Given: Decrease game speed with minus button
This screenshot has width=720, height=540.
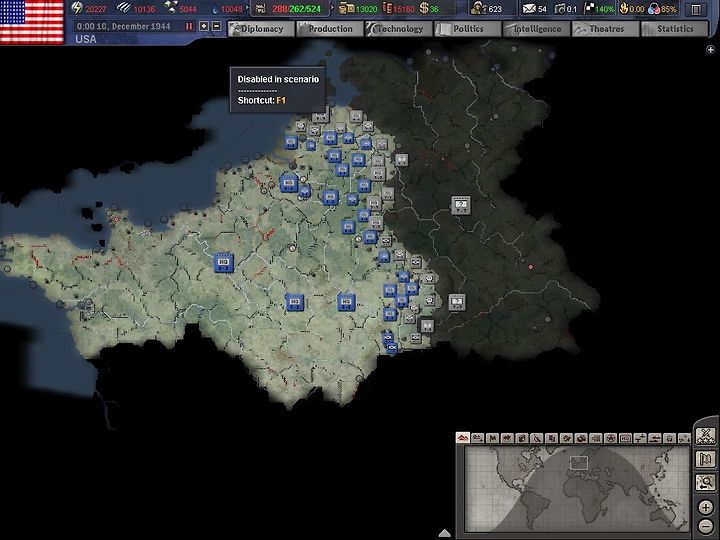Looking at the screenshot, I should (217, 26).
